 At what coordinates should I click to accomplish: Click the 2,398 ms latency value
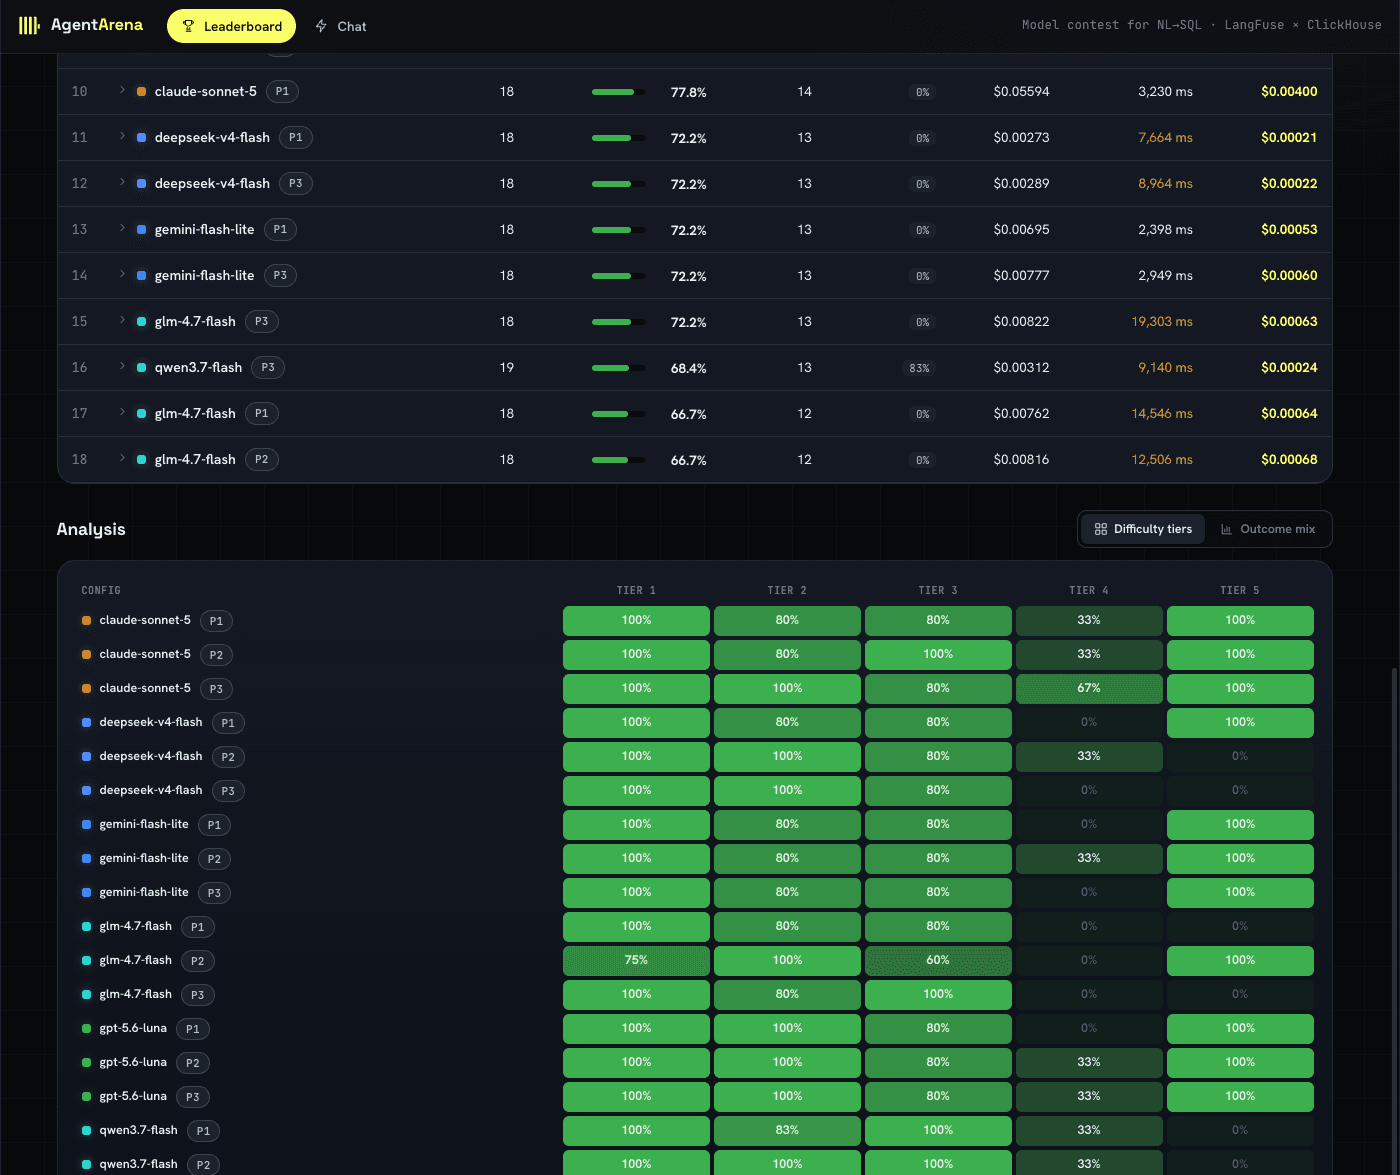pos(1165,230)
